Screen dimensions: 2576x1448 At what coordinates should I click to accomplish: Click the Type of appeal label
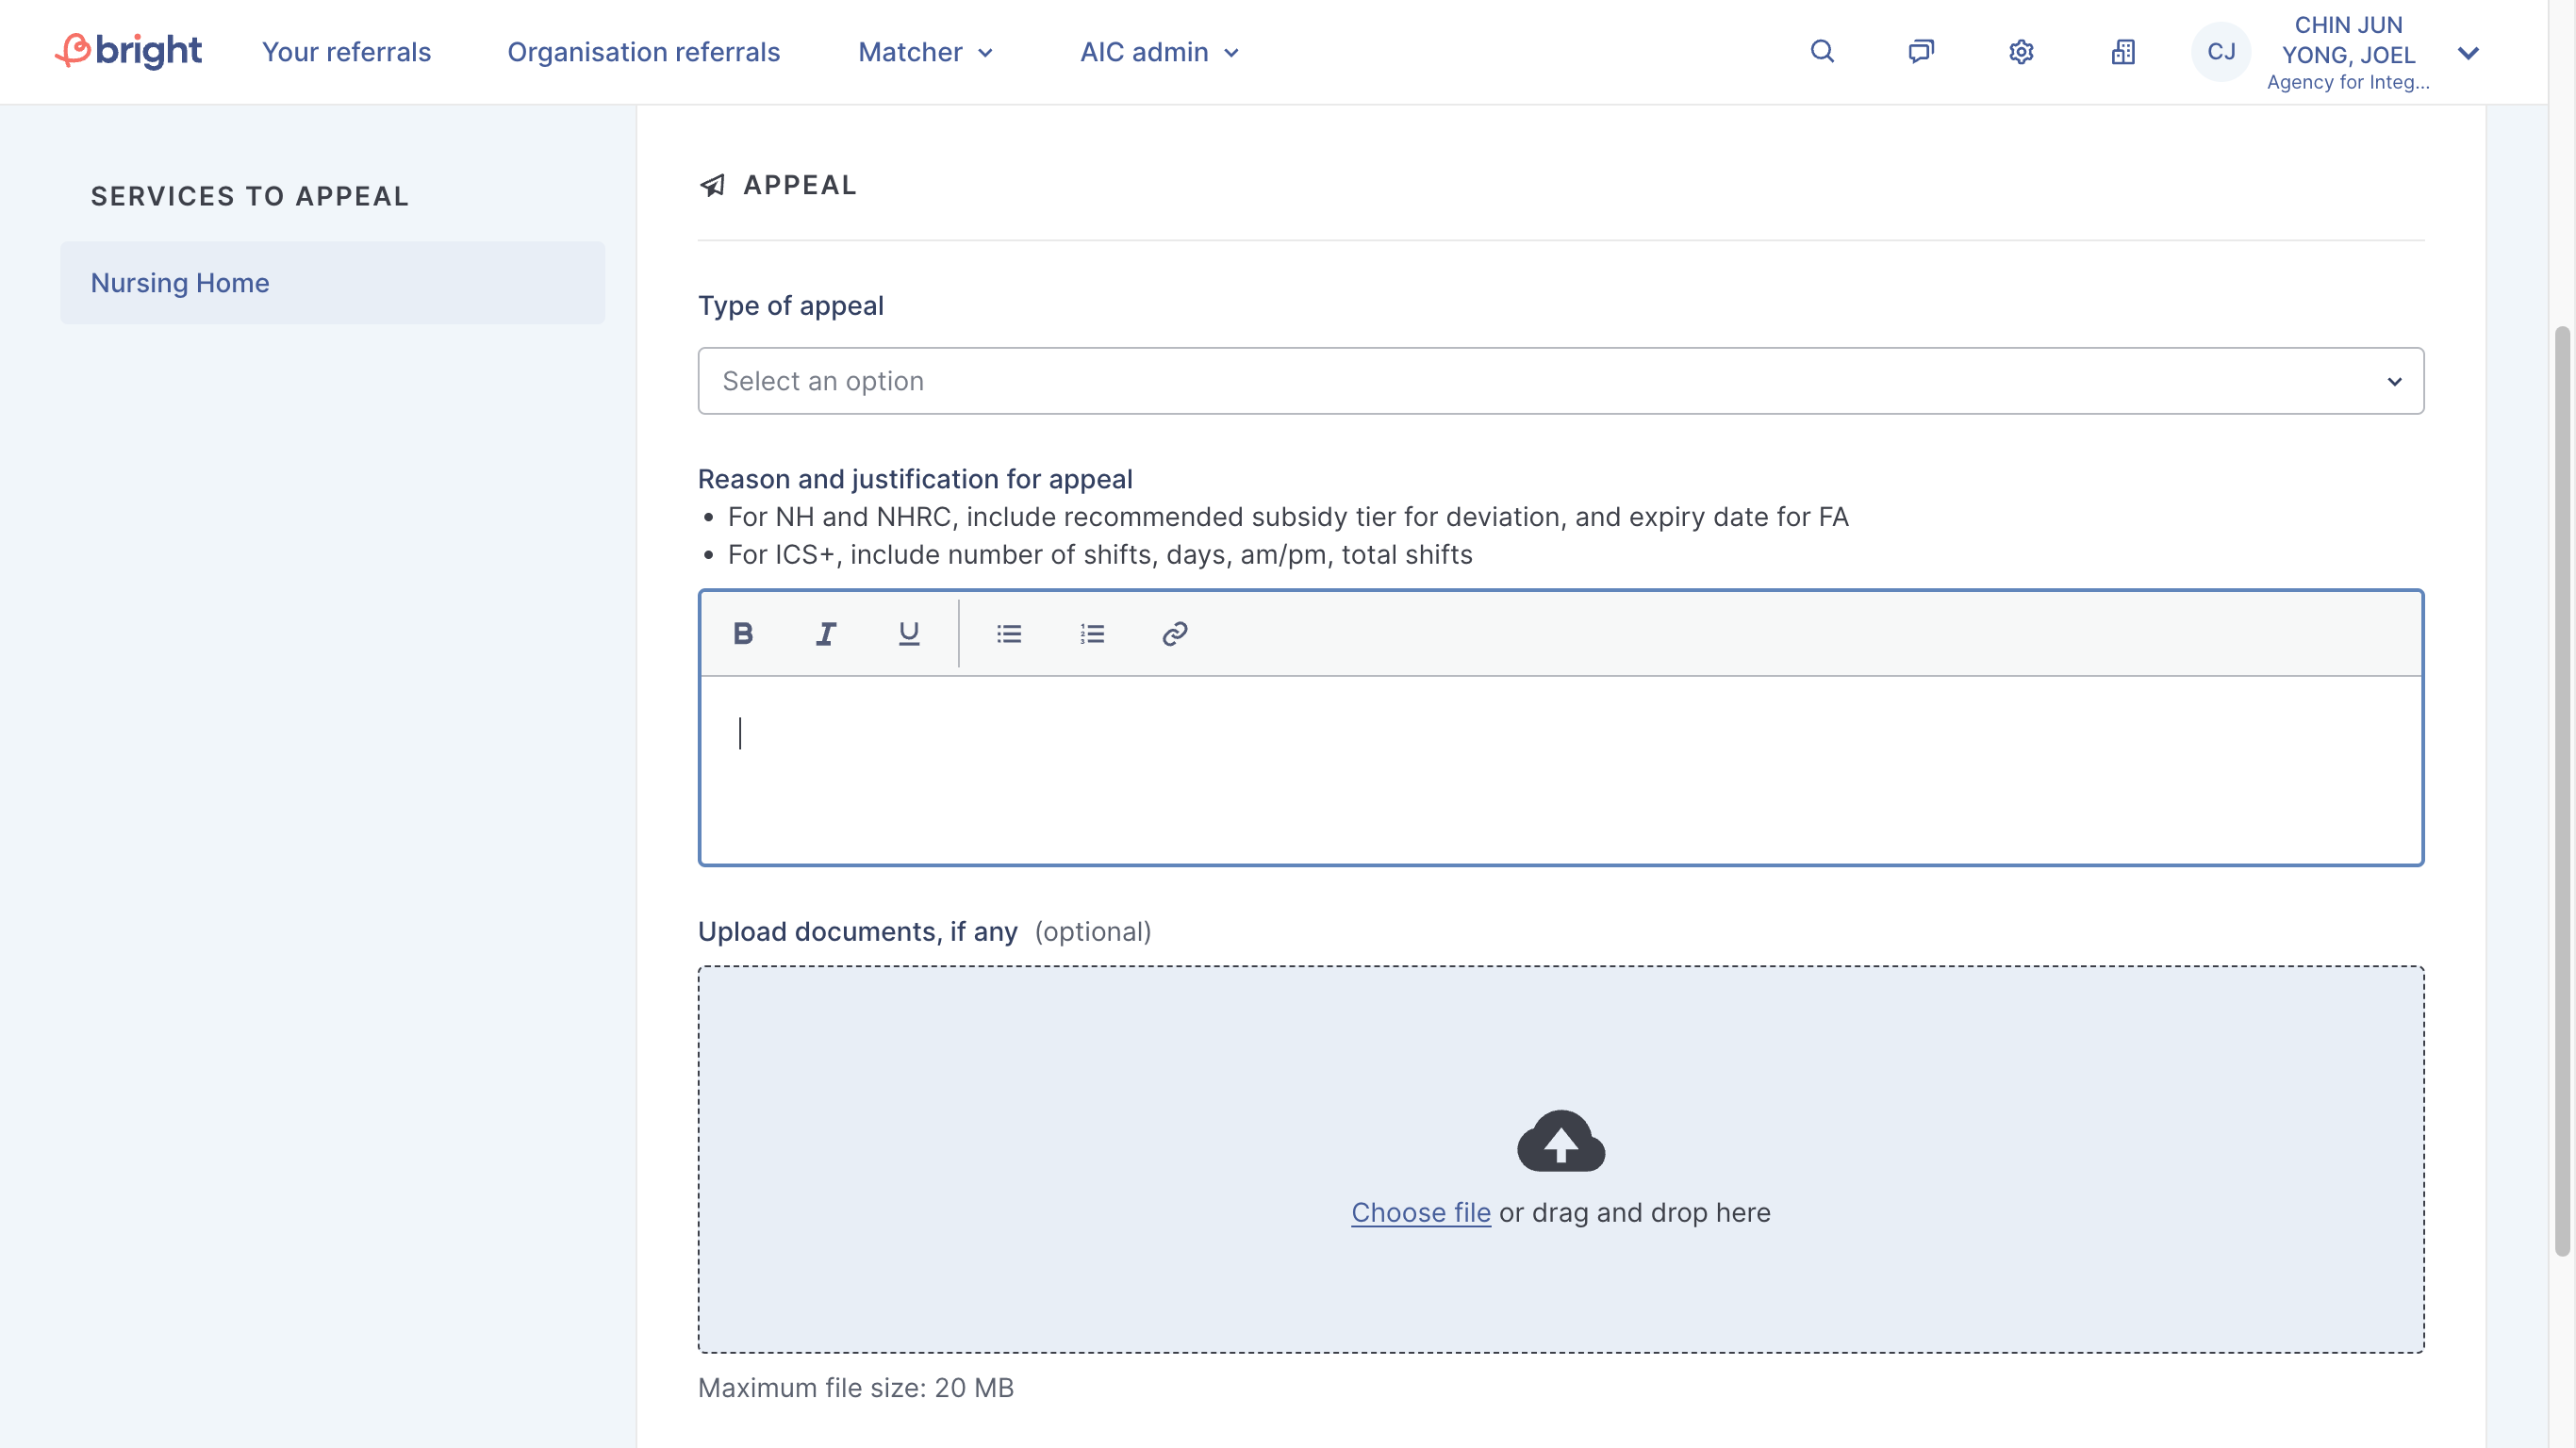[x=790, y=305]
